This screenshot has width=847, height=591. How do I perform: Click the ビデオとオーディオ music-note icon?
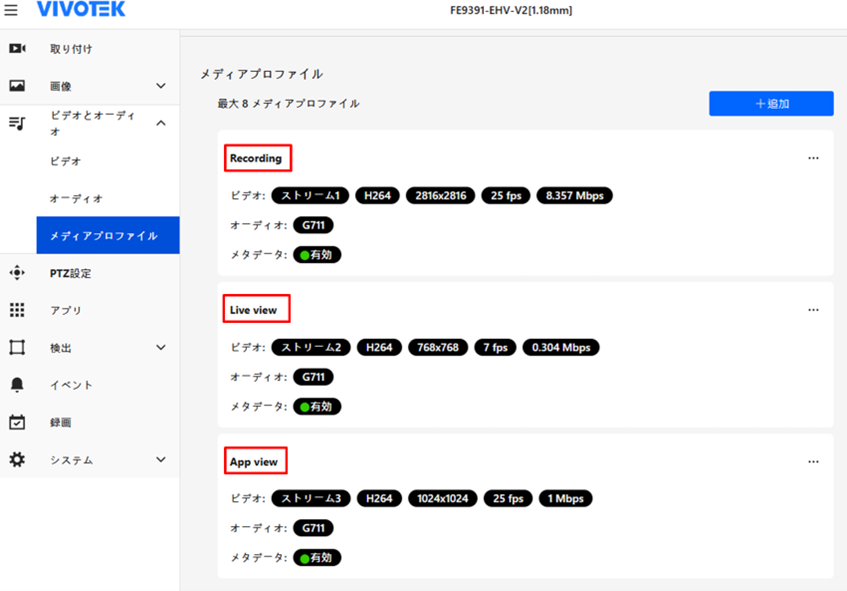pos(17,123)
